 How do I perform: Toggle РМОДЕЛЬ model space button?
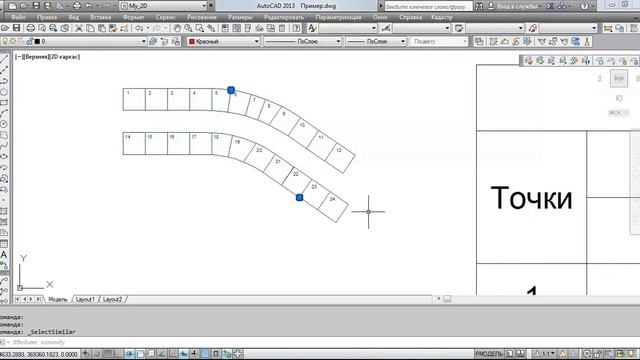489,354
